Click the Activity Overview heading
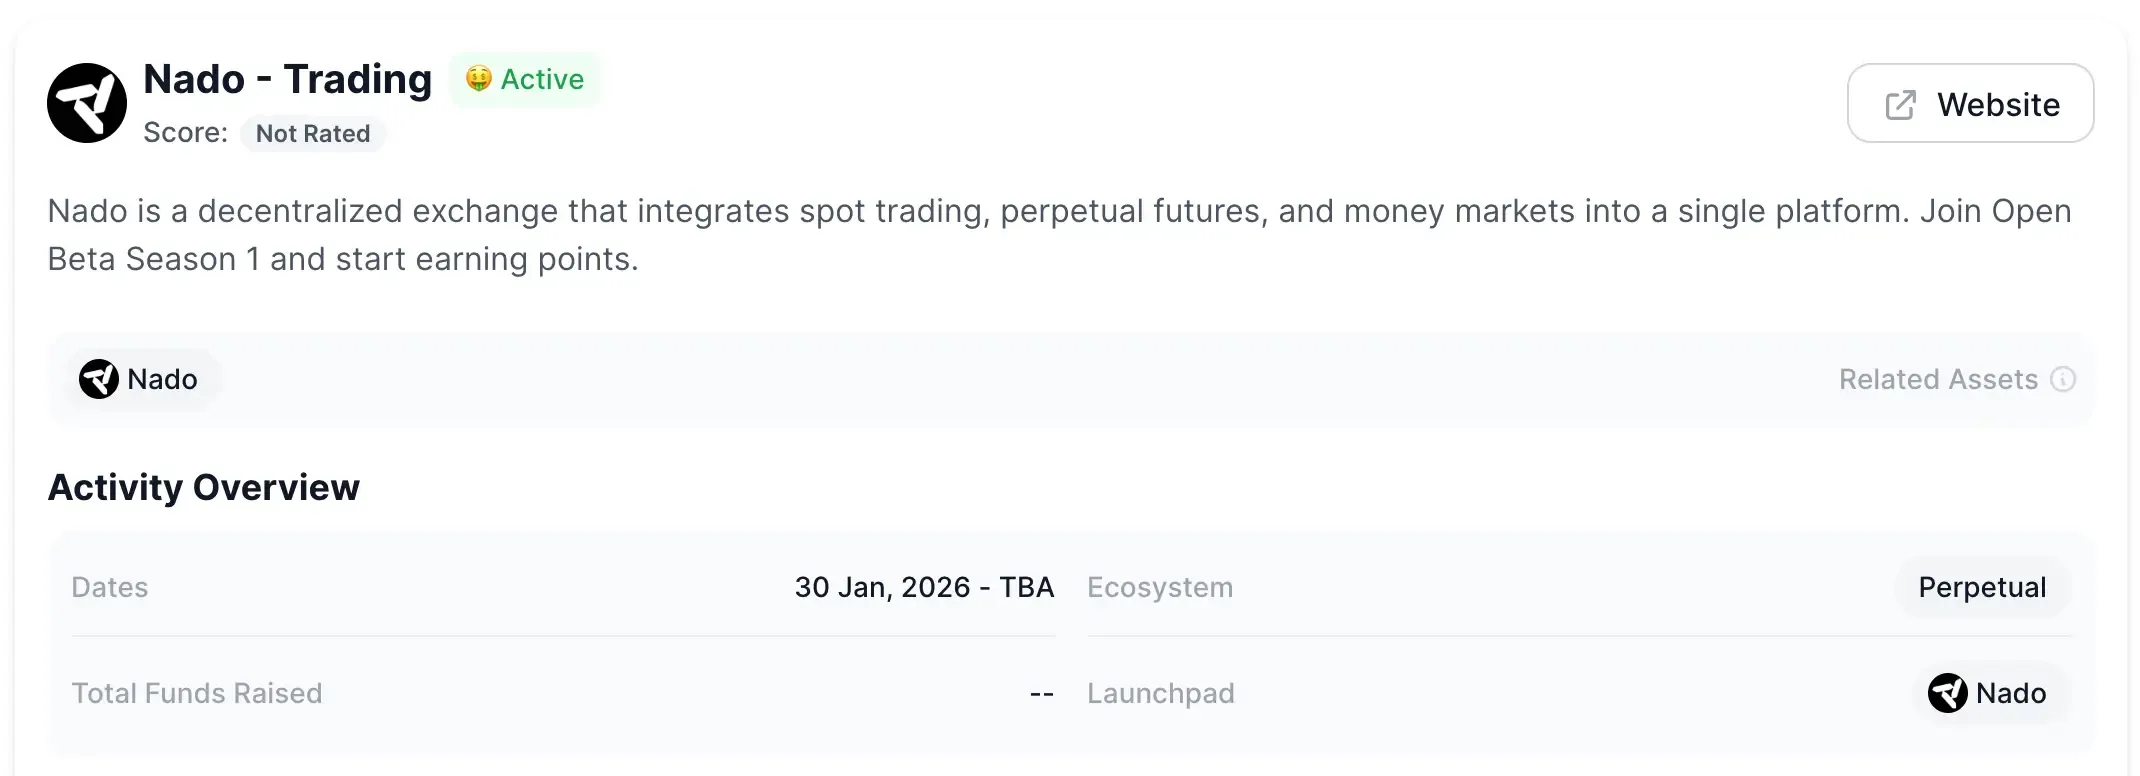The image size is (2140, 776). (204, 487)
